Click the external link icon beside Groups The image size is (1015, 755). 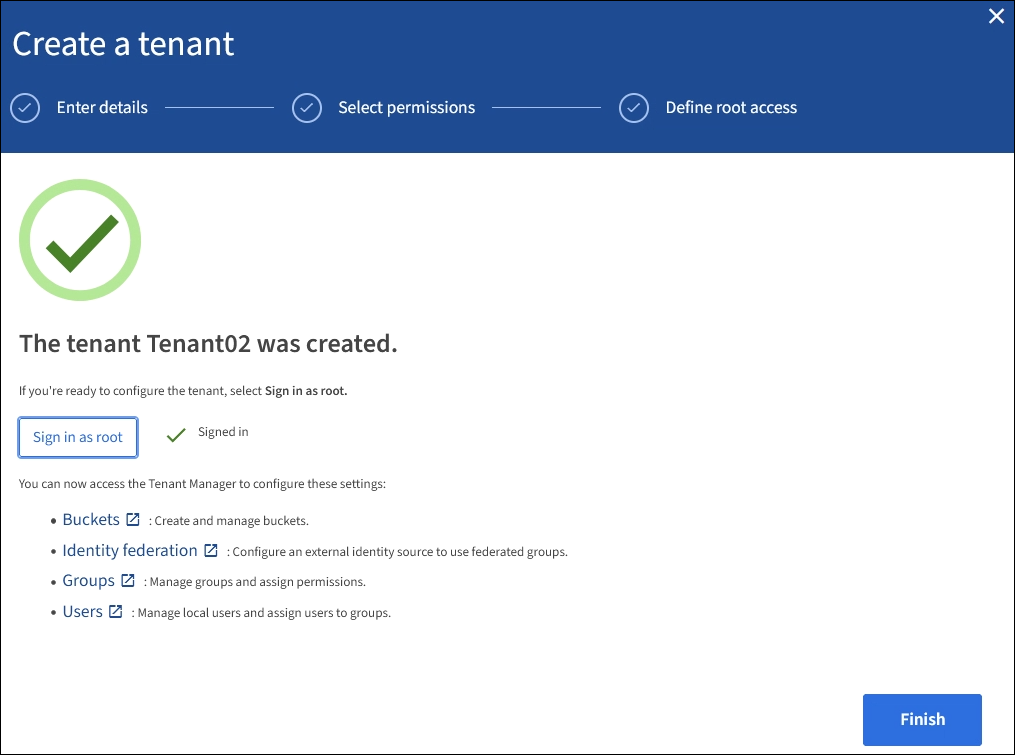[x=128, y=581]
